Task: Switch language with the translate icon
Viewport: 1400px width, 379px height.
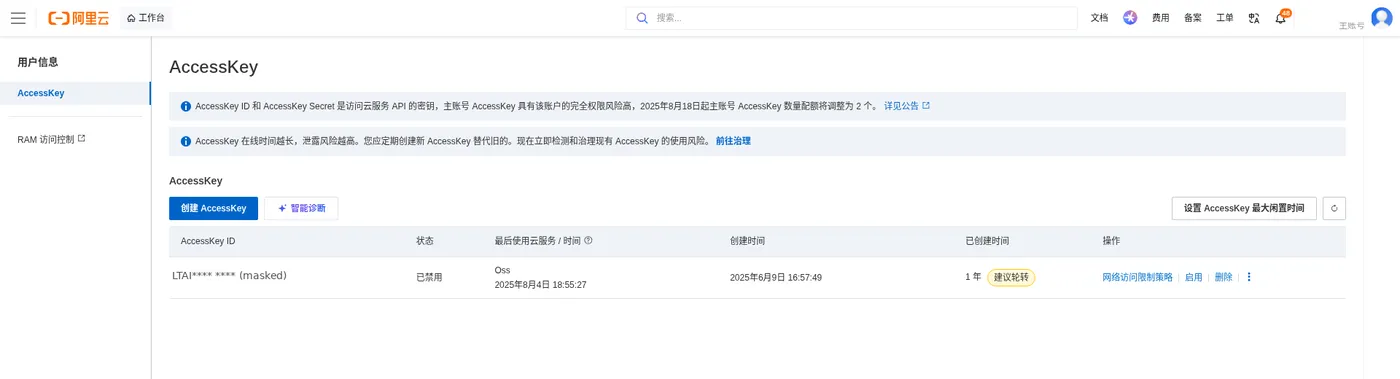Action: tap(1254, 18)
